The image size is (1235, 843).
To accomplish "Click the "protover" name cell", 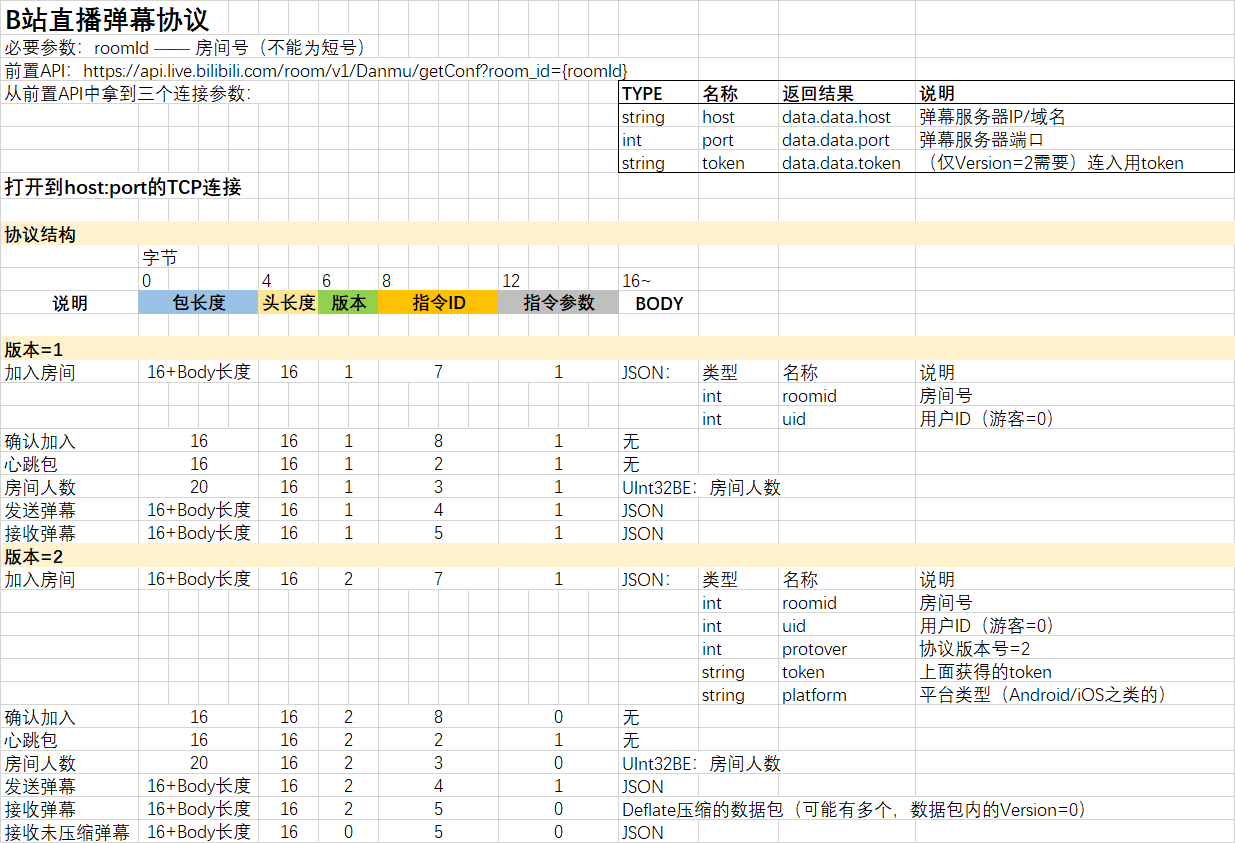I will (x=814, y=648).
